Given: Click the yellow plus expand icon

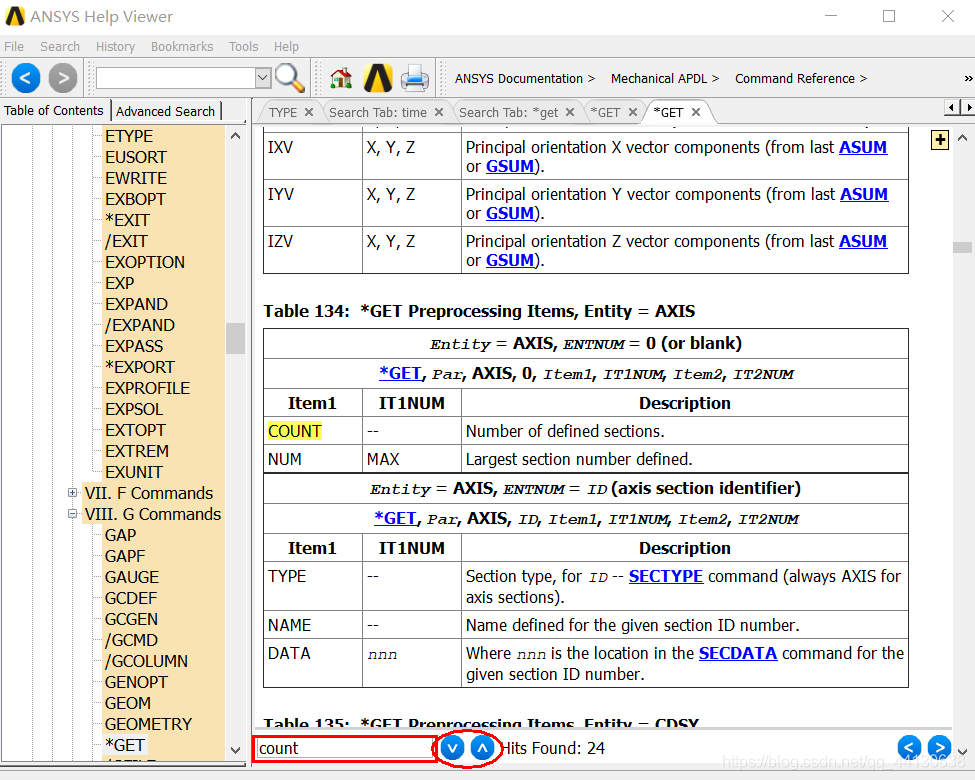Looking at the screenshot, I should point(940,140).
